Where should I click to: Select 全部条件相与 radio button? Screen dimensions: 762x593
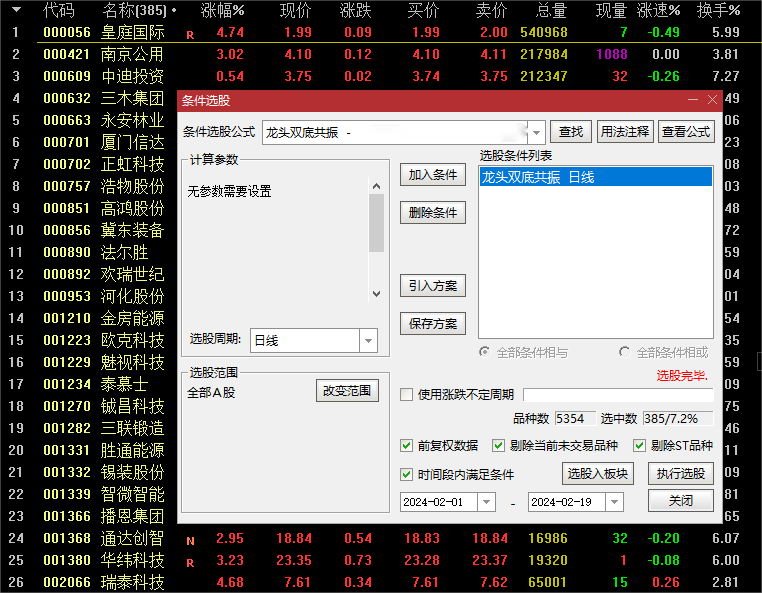pyautogui.click(x=484, y=352)
